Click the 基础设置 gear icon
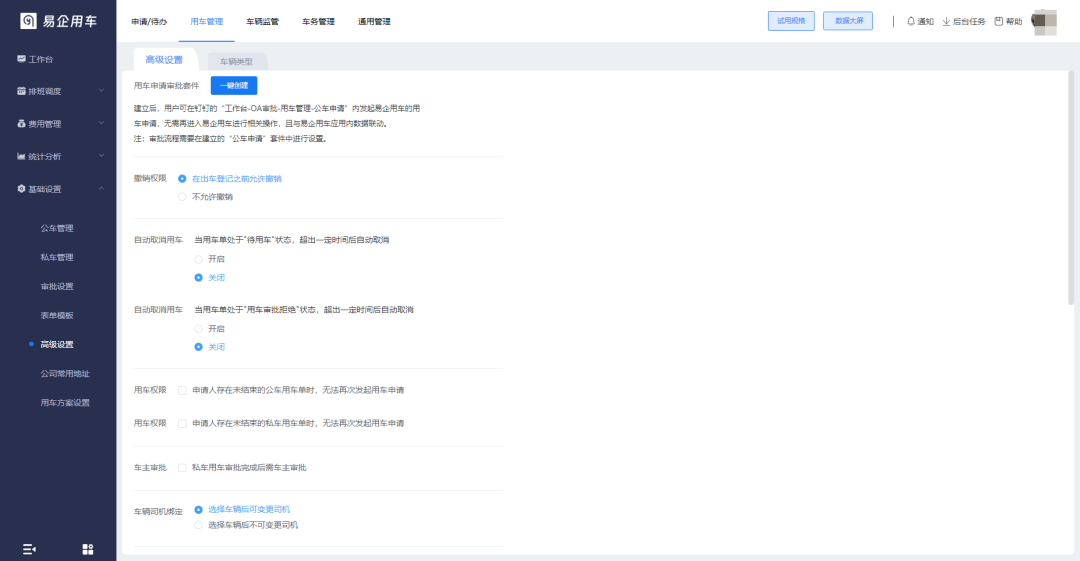1080x561 pixels. pyautogui.click(x=21, y=189)
